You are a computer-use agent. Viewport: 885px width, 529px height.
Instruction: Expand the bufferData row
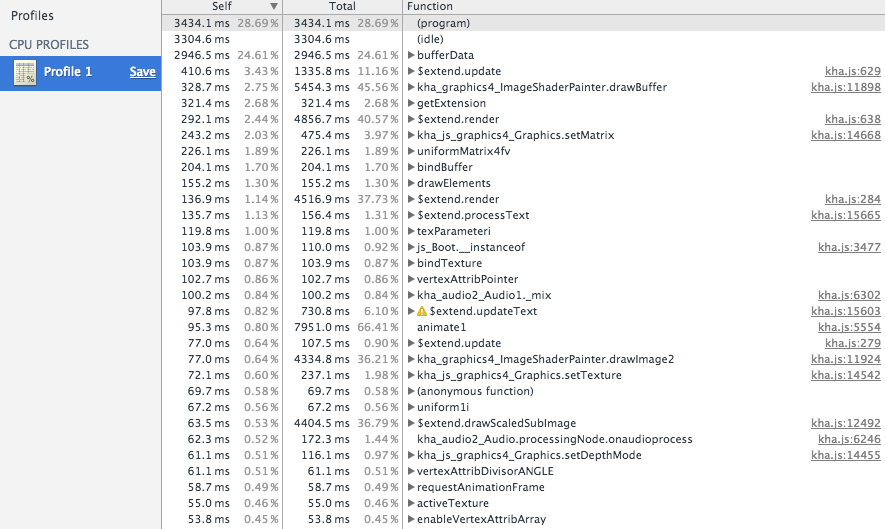pyautogui.click(x=411, y=55)
